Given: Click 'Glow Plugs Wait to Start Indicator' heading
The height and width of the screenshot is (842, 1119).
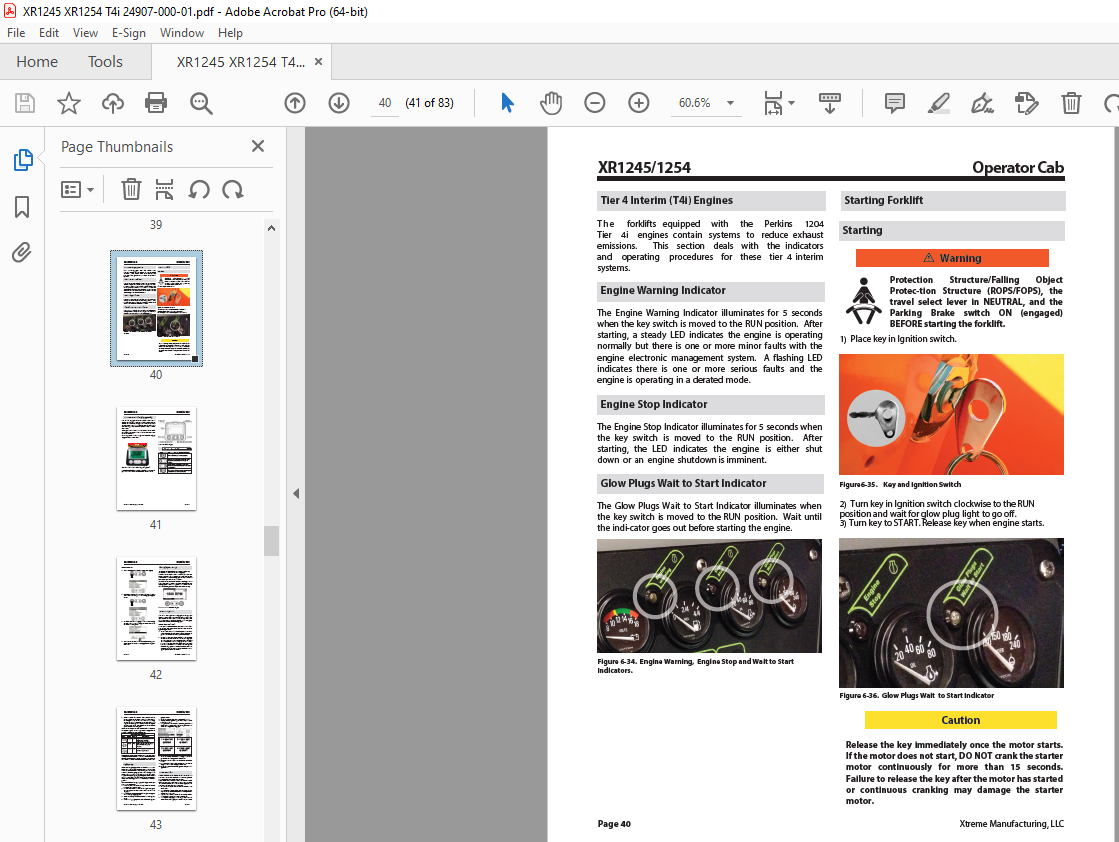Looking at the screenshot, I should (683, 483).
